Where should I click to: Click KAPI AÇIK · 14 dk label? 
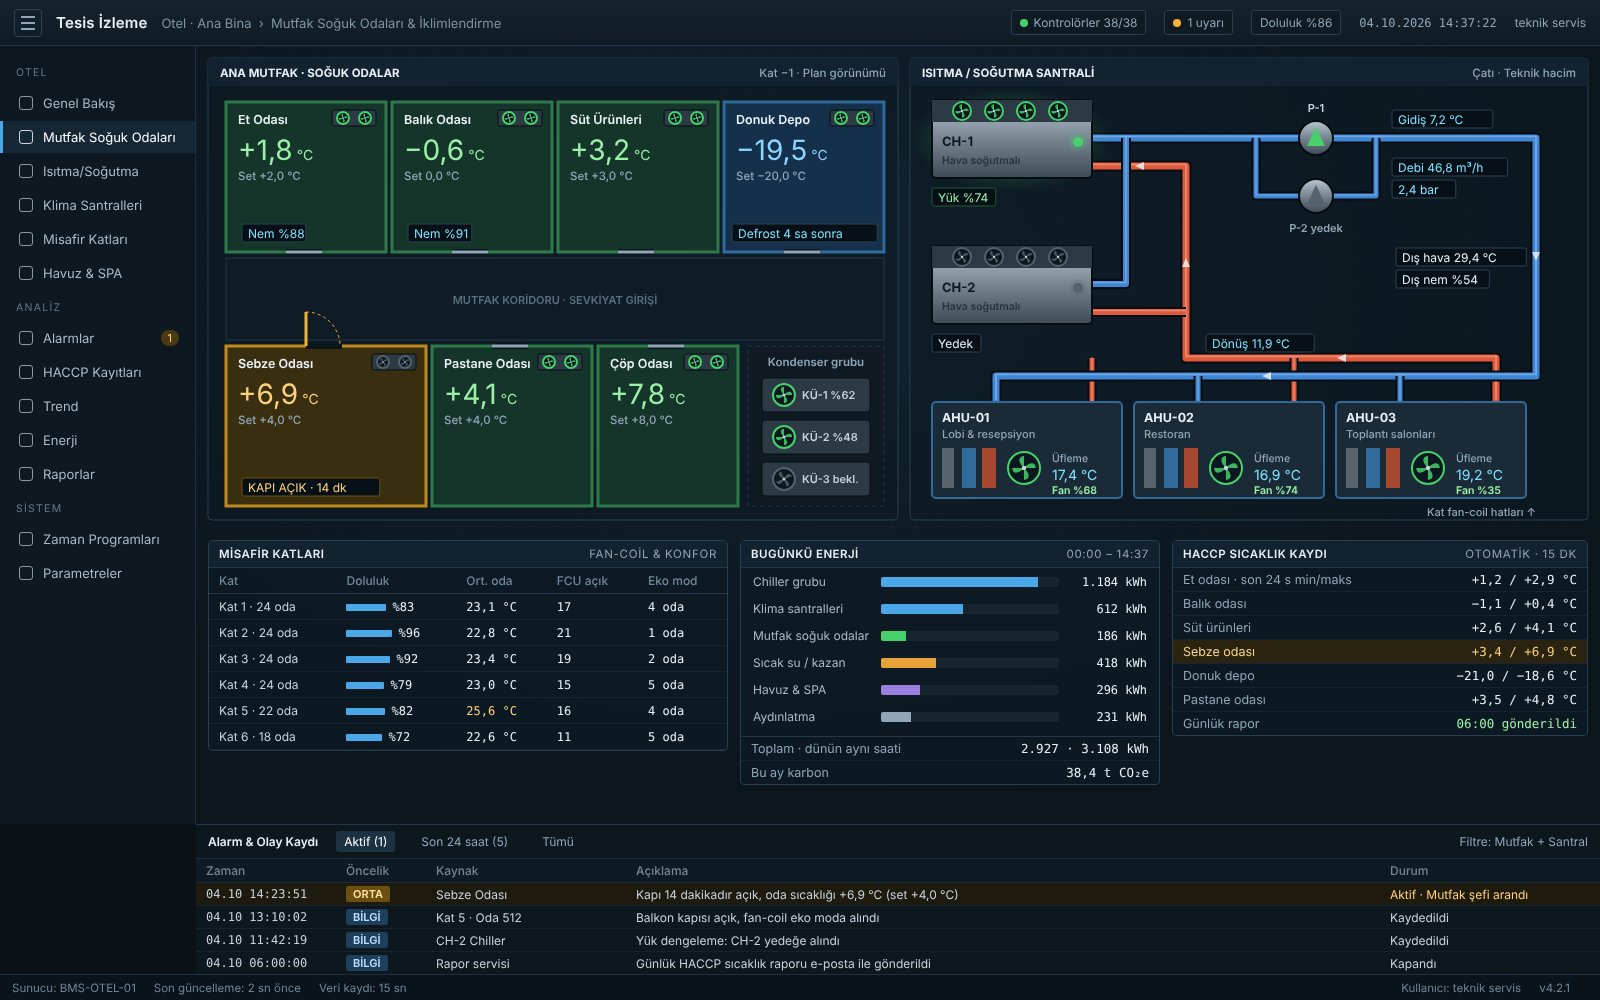(310, 487)
